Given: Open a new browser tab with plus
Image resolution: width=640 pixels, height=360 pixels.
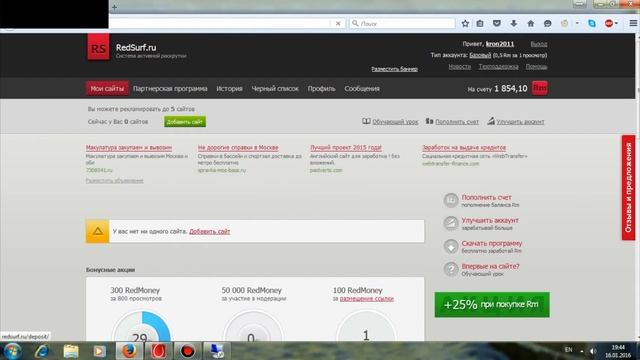Looking at the screenshot, I should (114, 7).
